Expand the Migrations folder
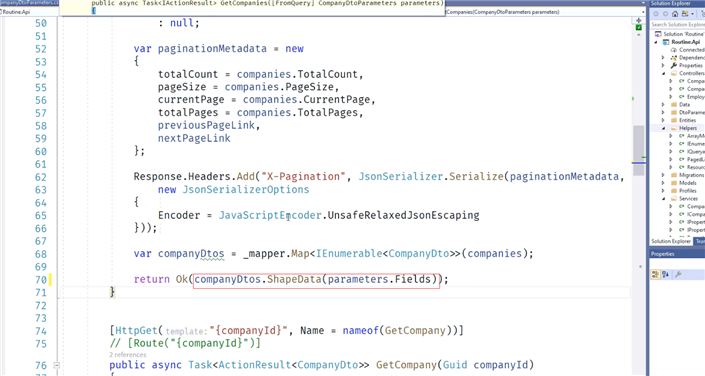Screen dimensions: 705x376 pyautogui.click(x=663, y=175)
